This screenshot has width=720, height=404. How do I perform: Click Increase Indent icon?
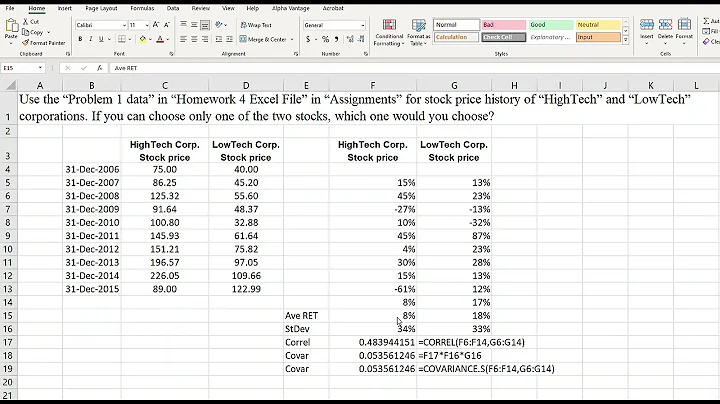[x=229, y=39]
